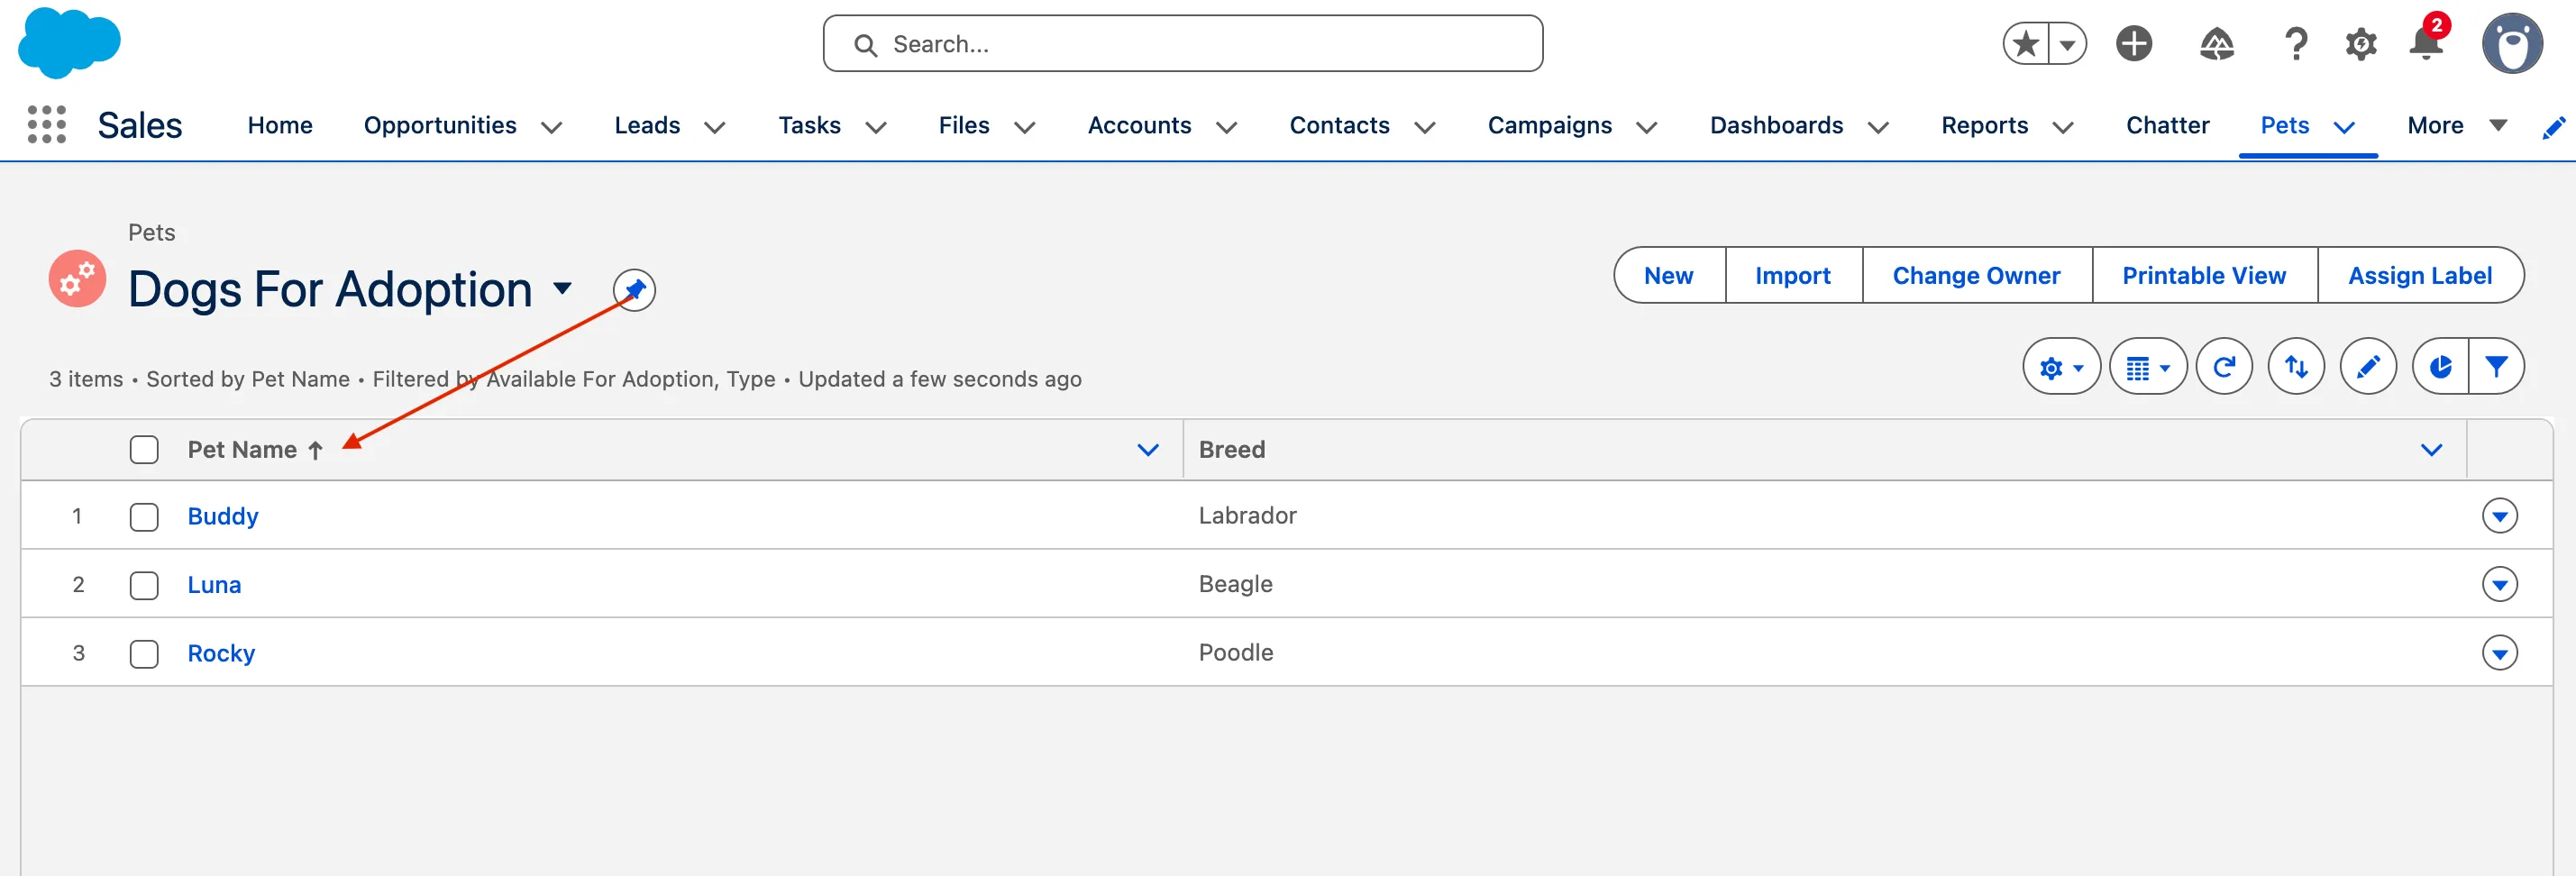Toggle the select-all checkbox in header
This screenshot has width=2576, height=876.
click(x=144, y=450)
